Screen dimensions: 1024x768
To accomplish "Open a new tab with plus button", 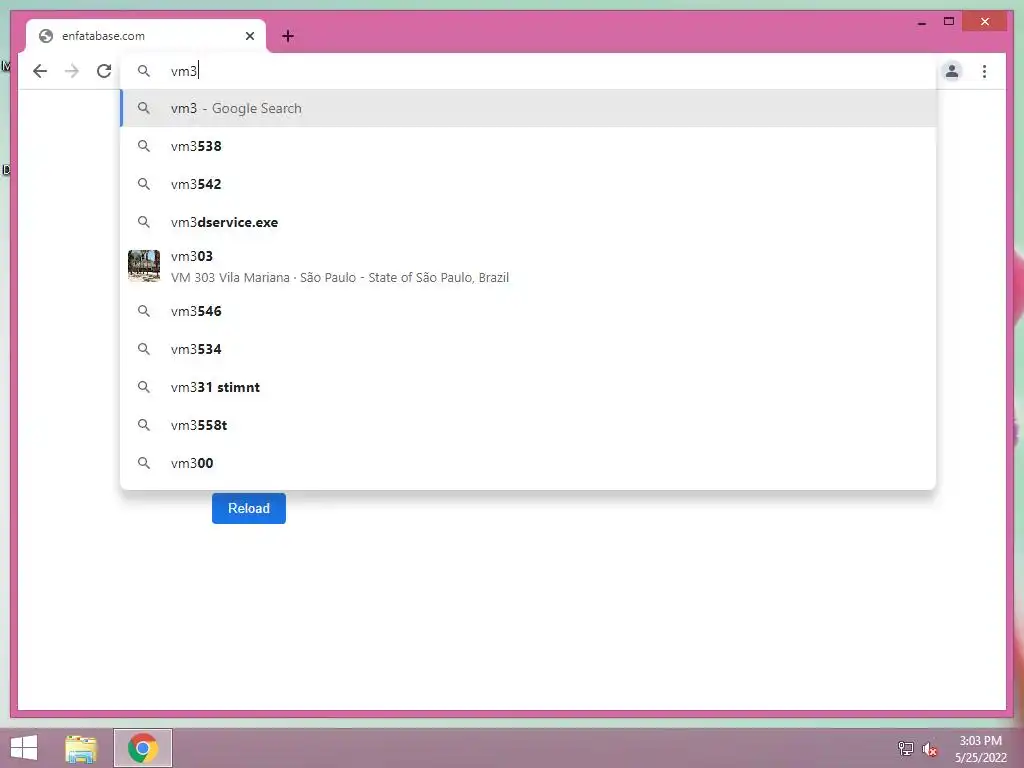I will [288, 36].
